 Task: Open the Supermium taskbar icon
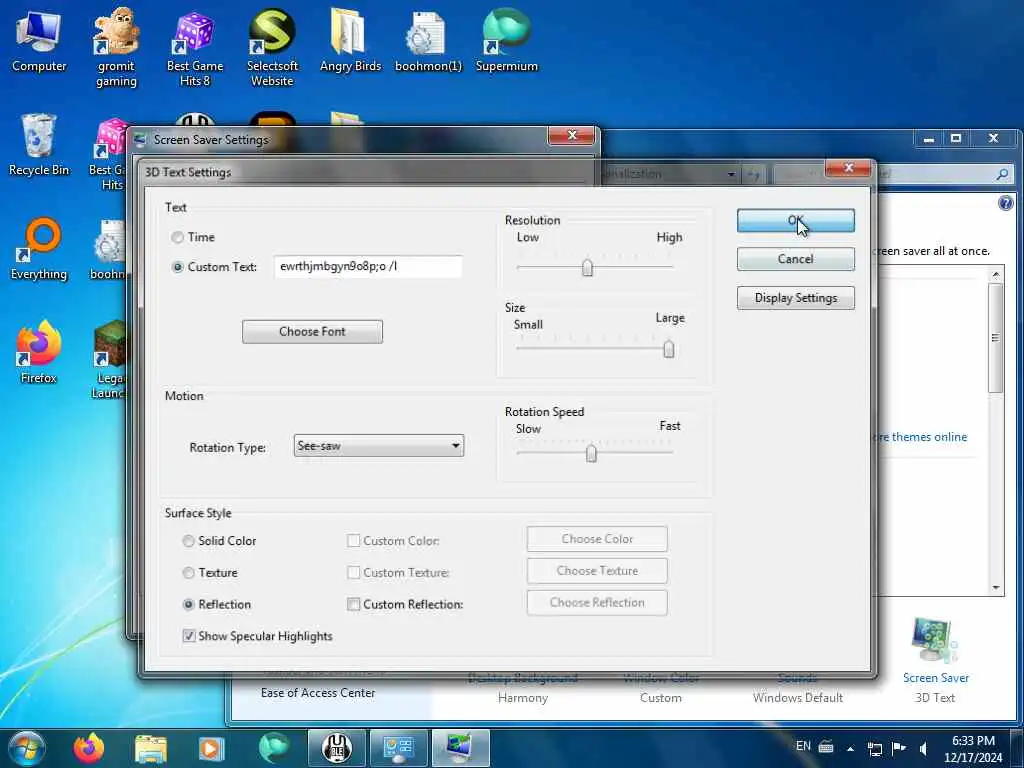(x=274, y=748)
